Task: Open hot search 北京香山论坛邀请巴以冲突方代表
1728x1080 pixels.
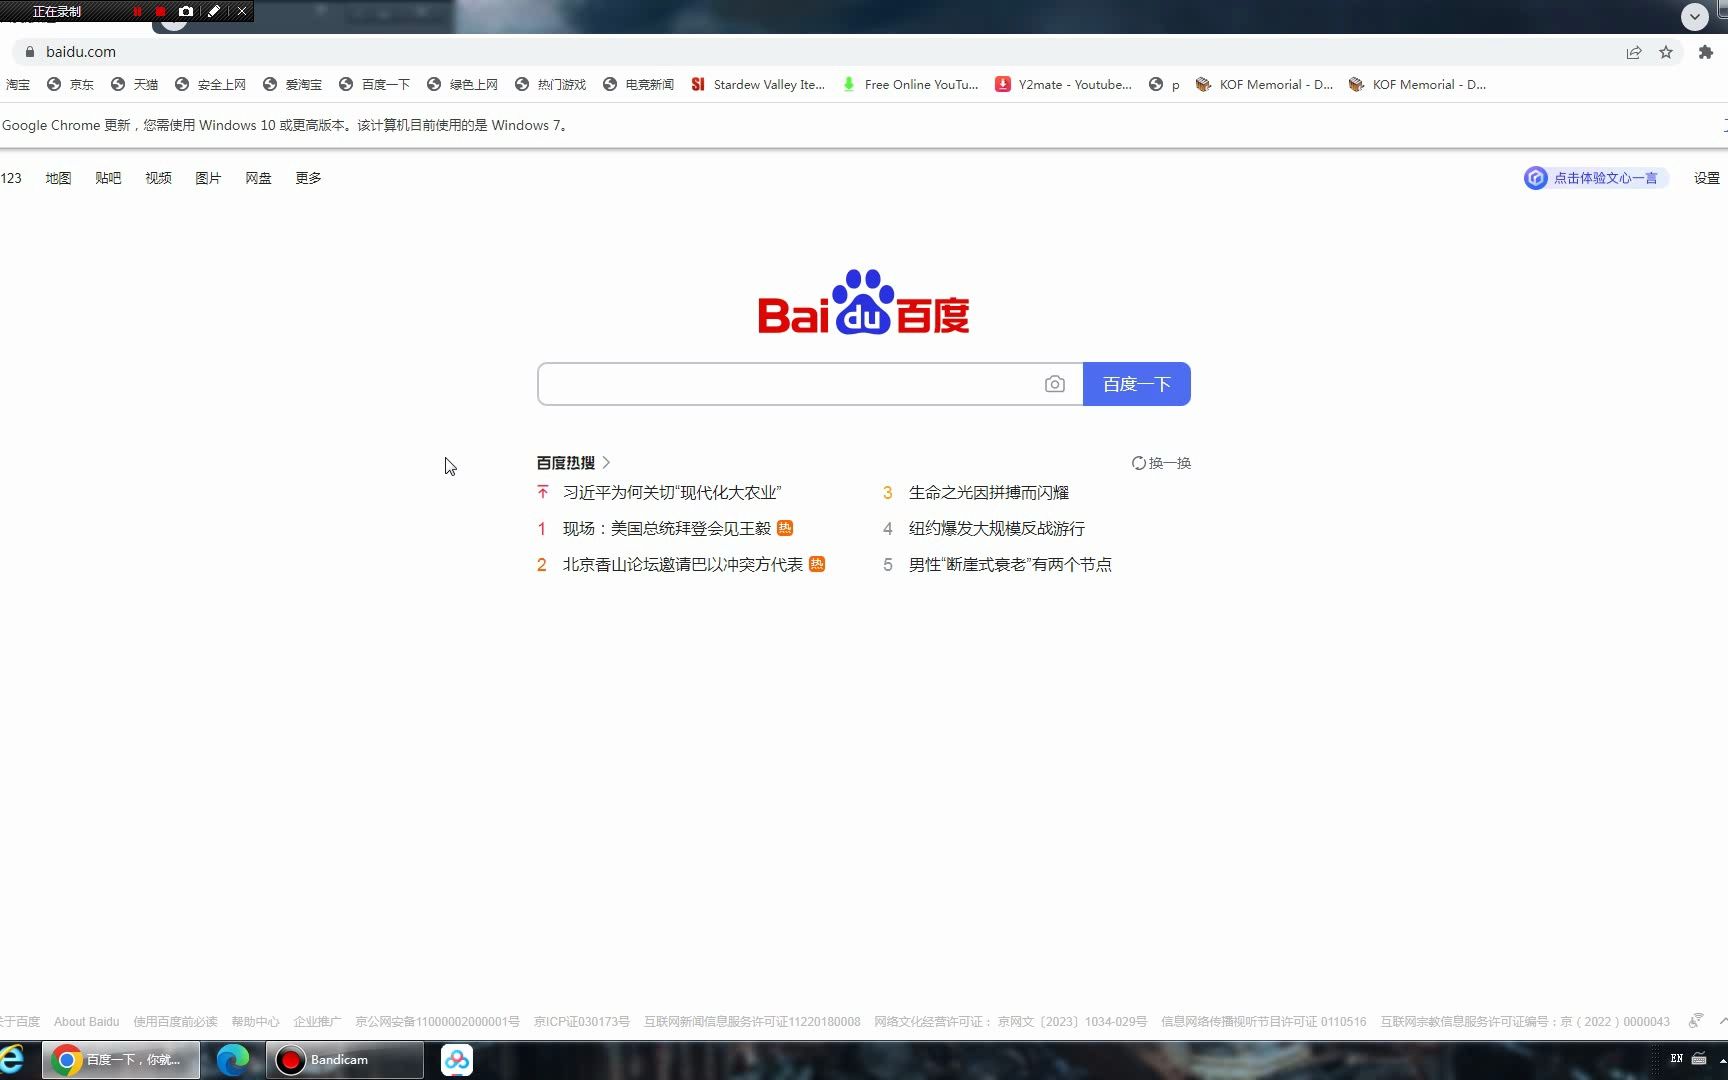Action: pos(683,565)
